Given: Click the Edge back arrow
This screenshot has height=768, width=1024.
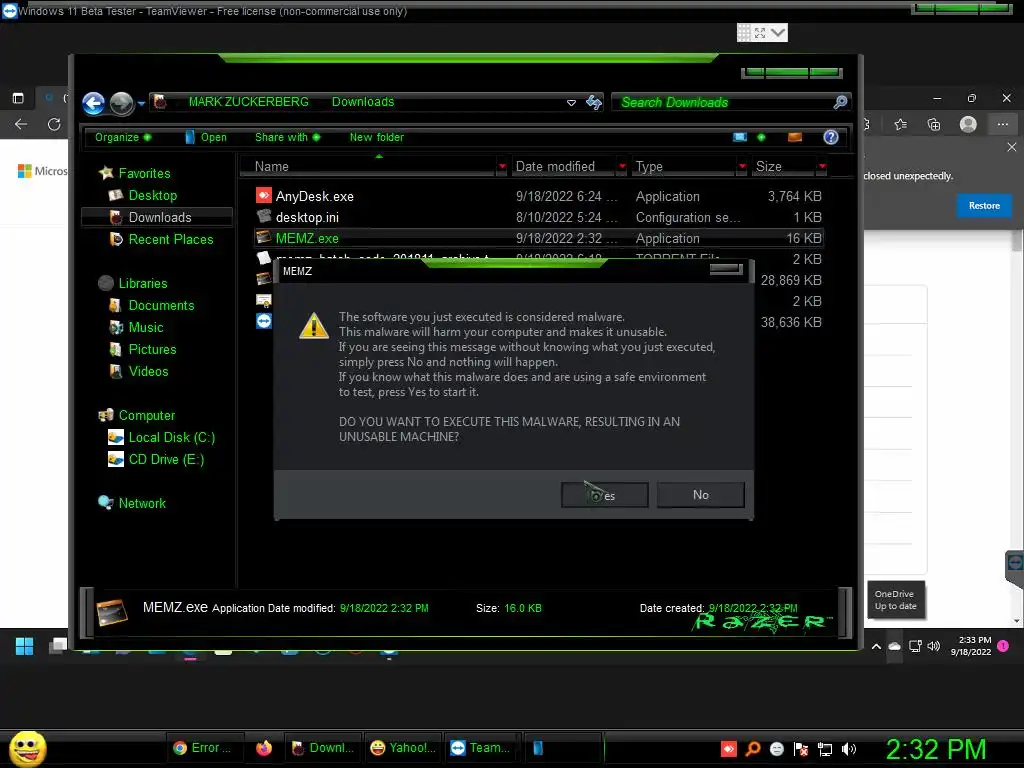Looking at the screenshot, I should (x=21, y=124).
